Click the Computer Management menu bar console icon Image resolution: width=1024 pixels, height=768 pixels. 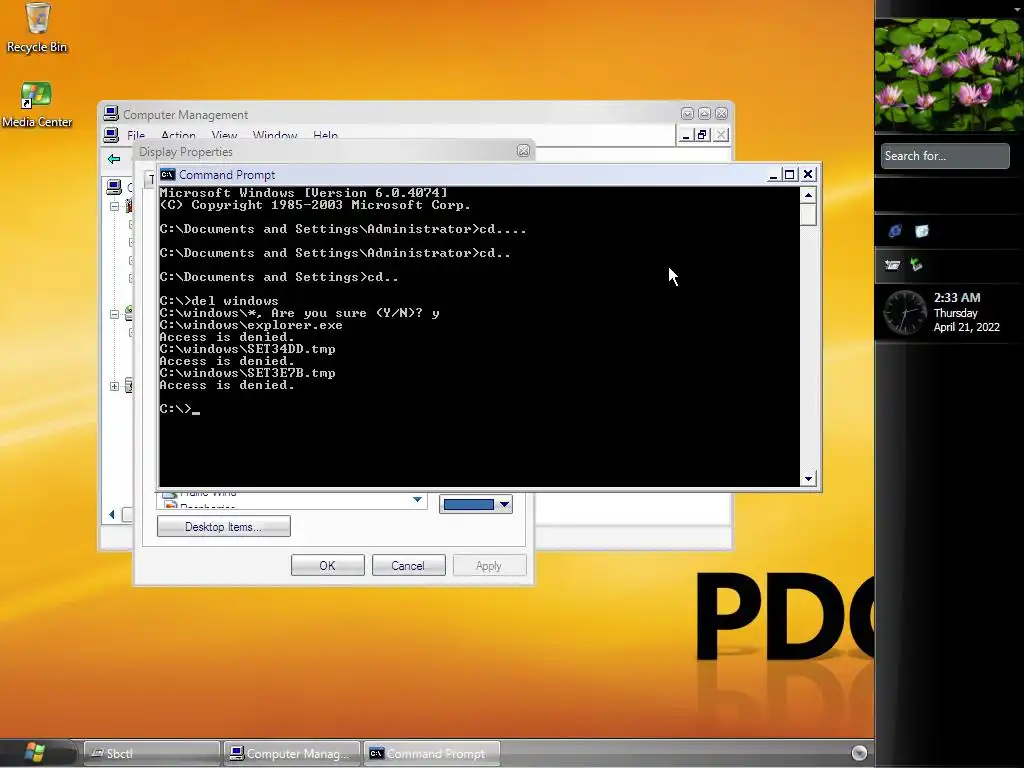click(111, 135)
